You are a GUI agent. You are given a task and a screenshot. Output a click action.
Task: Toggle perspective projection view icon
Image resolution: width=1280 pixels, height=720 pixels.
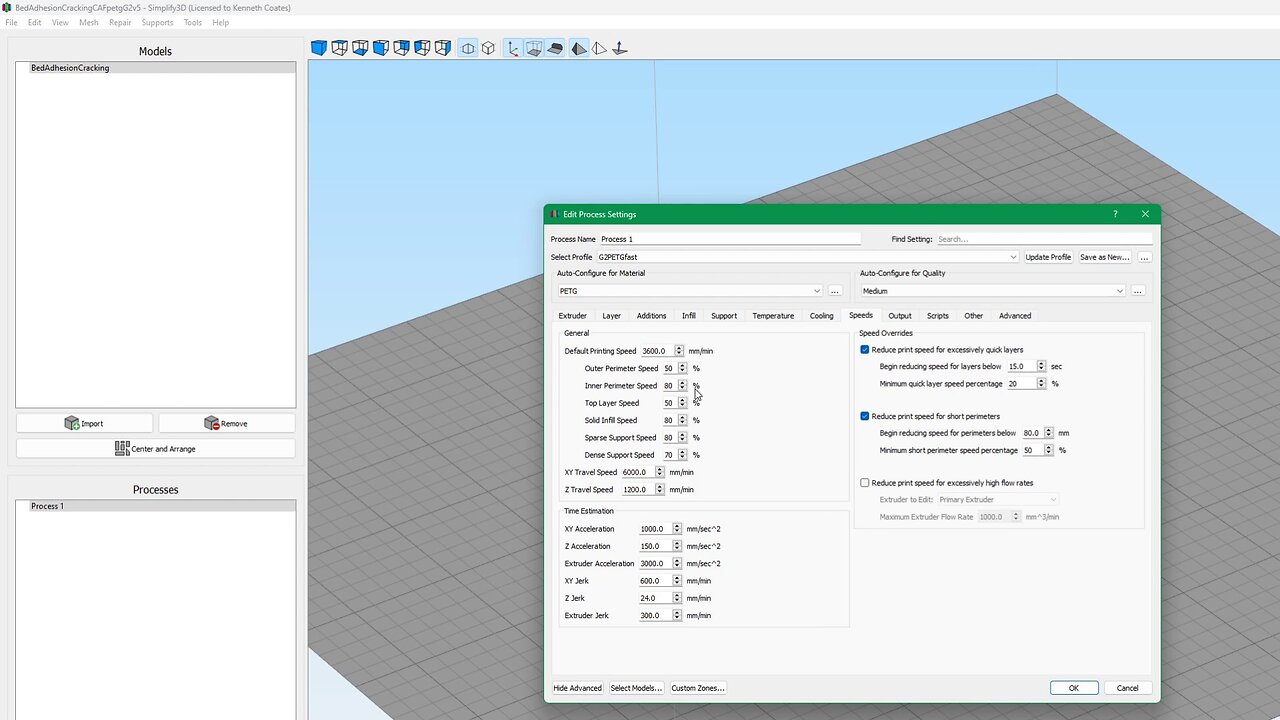468,48
